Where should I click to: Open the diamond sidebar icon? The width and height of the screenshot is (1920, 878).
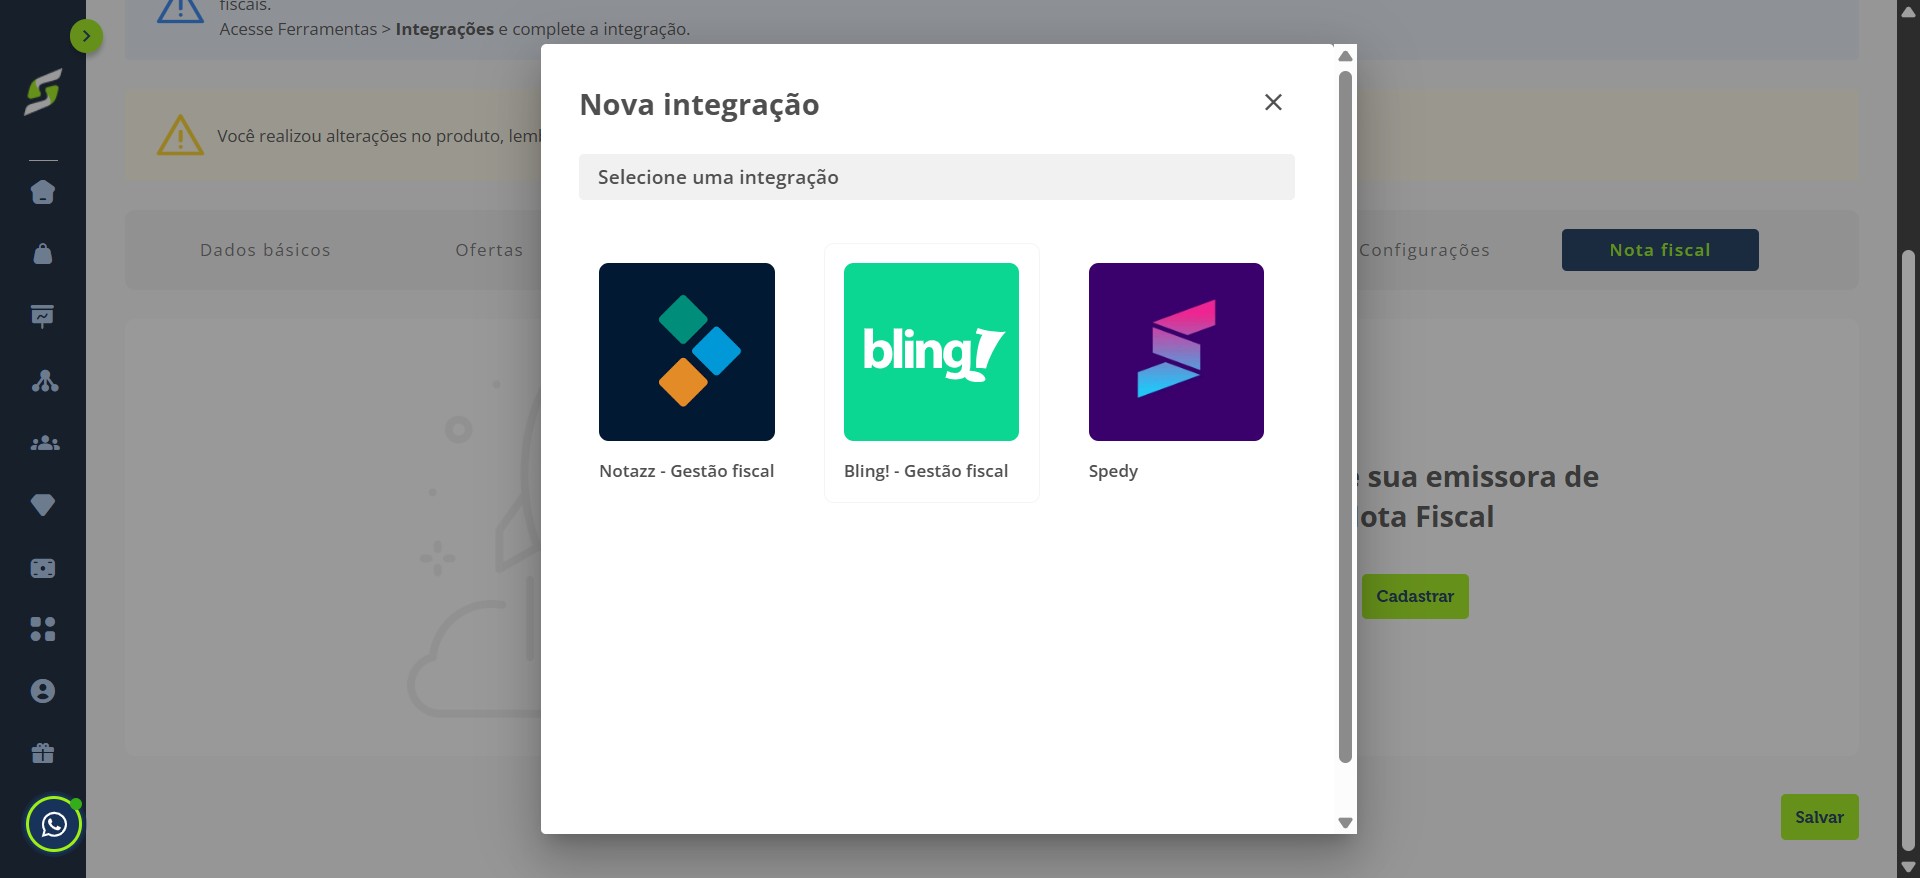pos(43,505)
